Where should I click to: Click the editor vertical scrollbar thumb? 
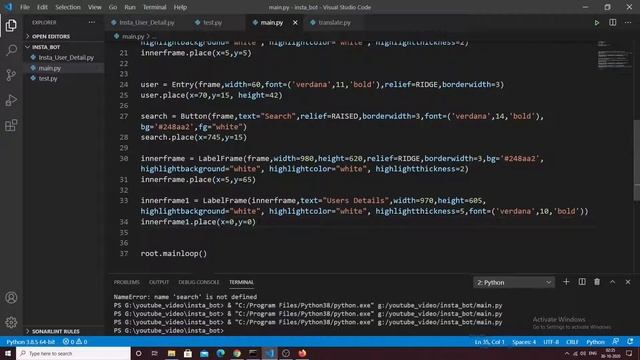click(636, 160)
